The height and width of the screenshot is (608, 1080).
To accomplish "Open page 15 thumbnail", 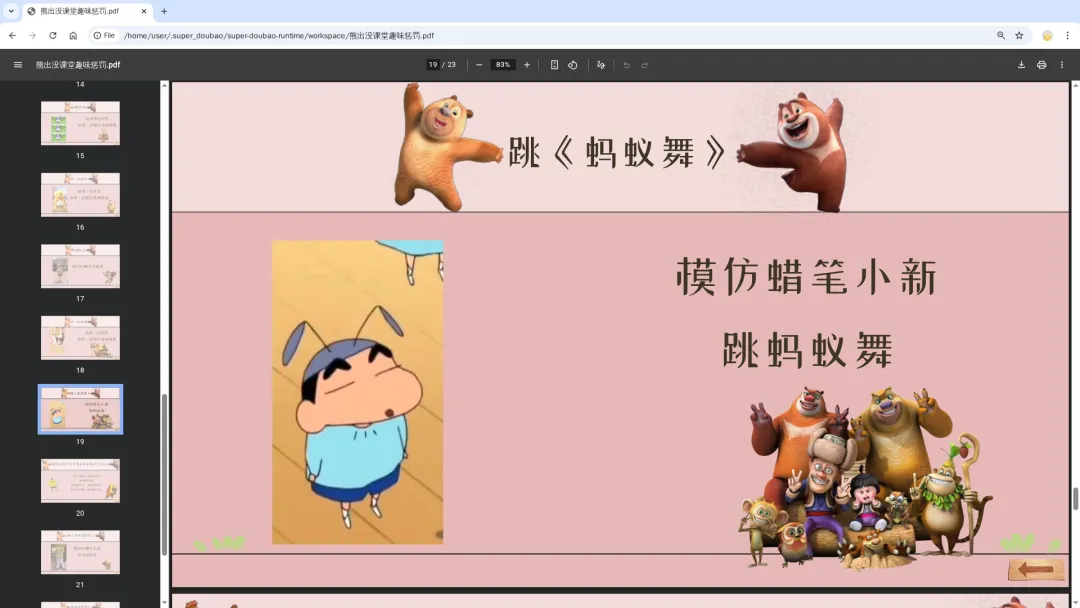I will [x=80, y=123].
